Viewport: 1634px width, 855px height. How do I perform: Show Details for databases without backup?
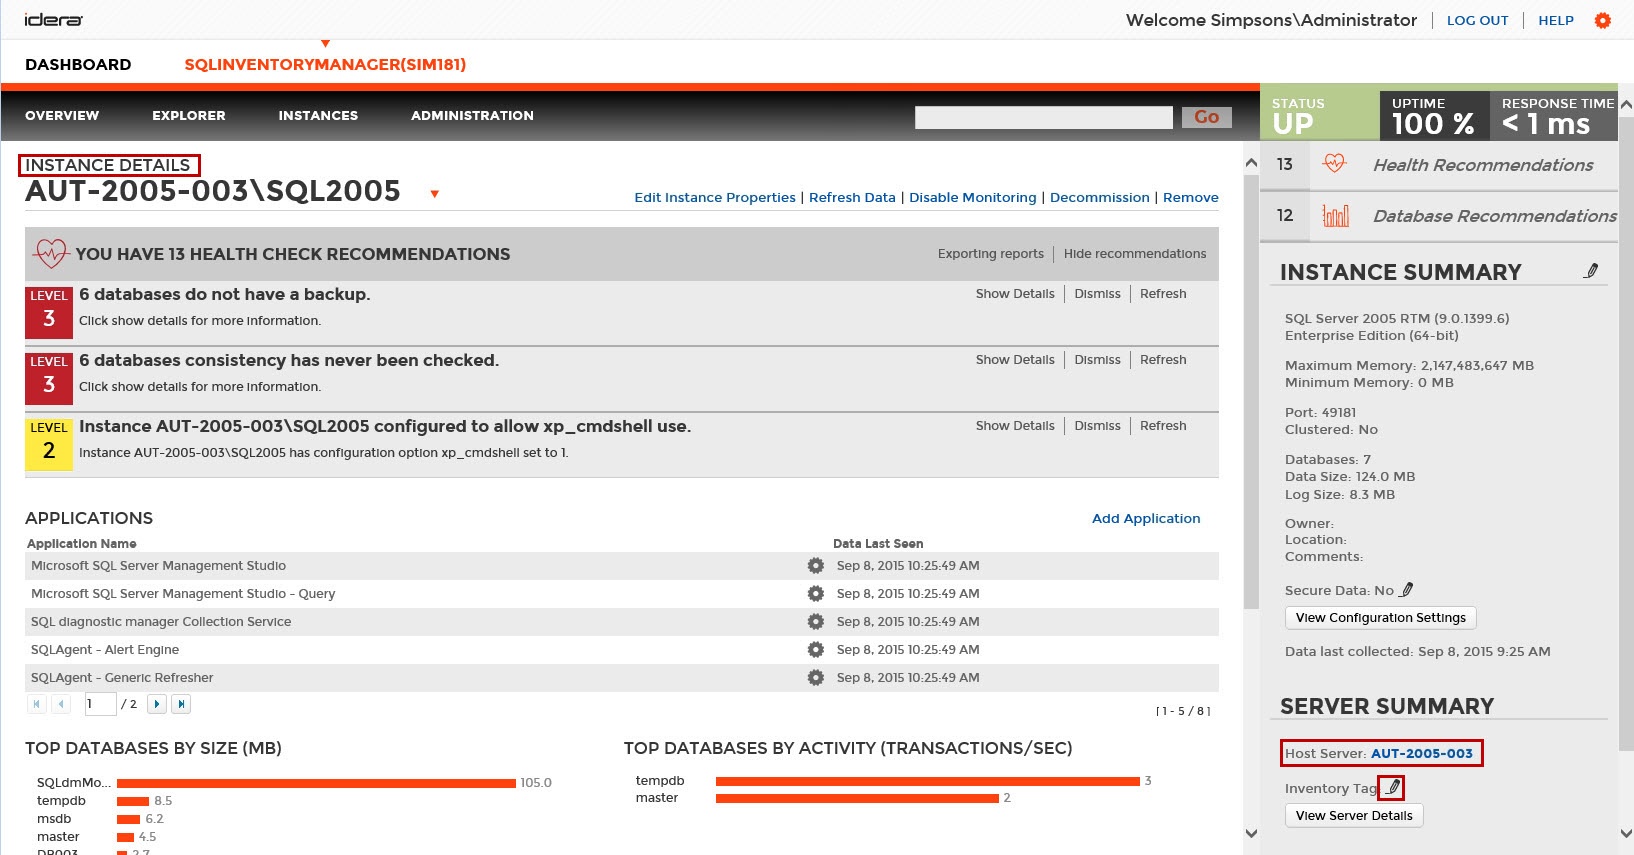tap(1015, 294)
